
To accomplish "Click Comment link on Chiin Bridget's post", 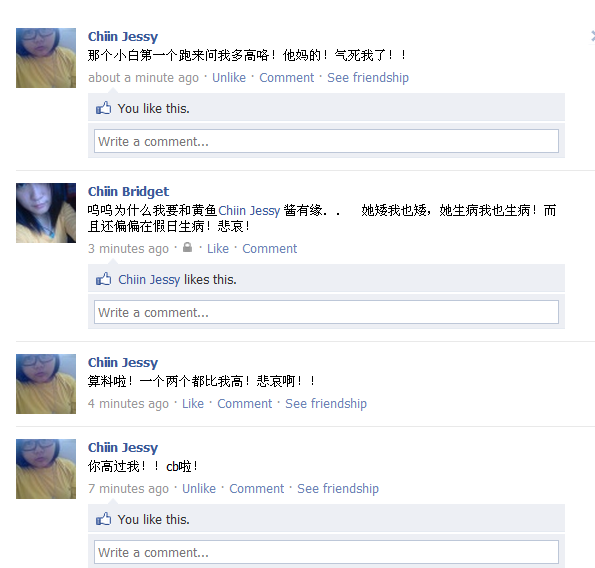I will click(x=269, y=249).
